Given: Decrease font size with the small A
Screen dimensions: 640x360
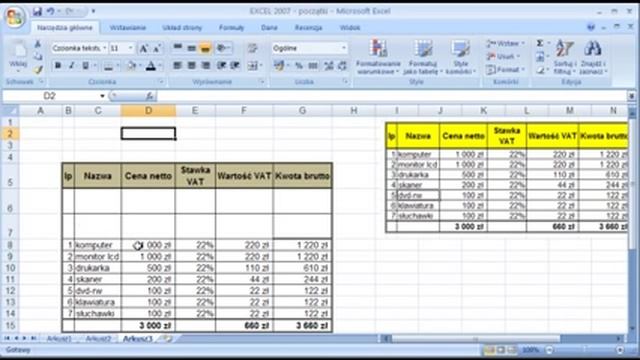Looking at the screenshot, I should pos(157,49).
